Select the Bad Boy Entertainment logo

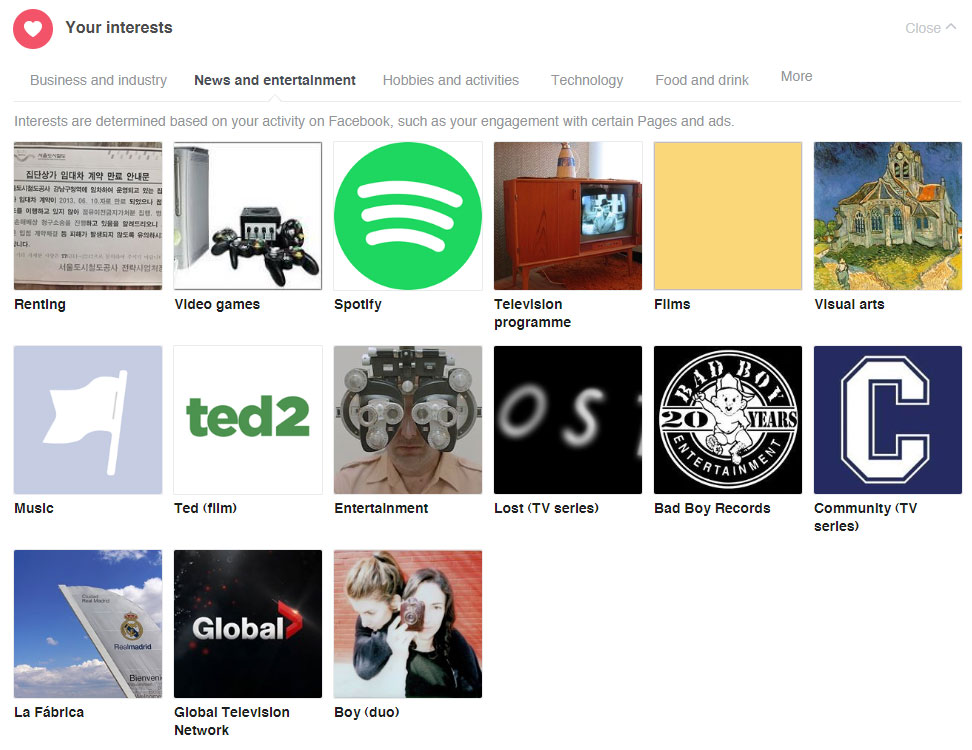click(x=728, y=420)
